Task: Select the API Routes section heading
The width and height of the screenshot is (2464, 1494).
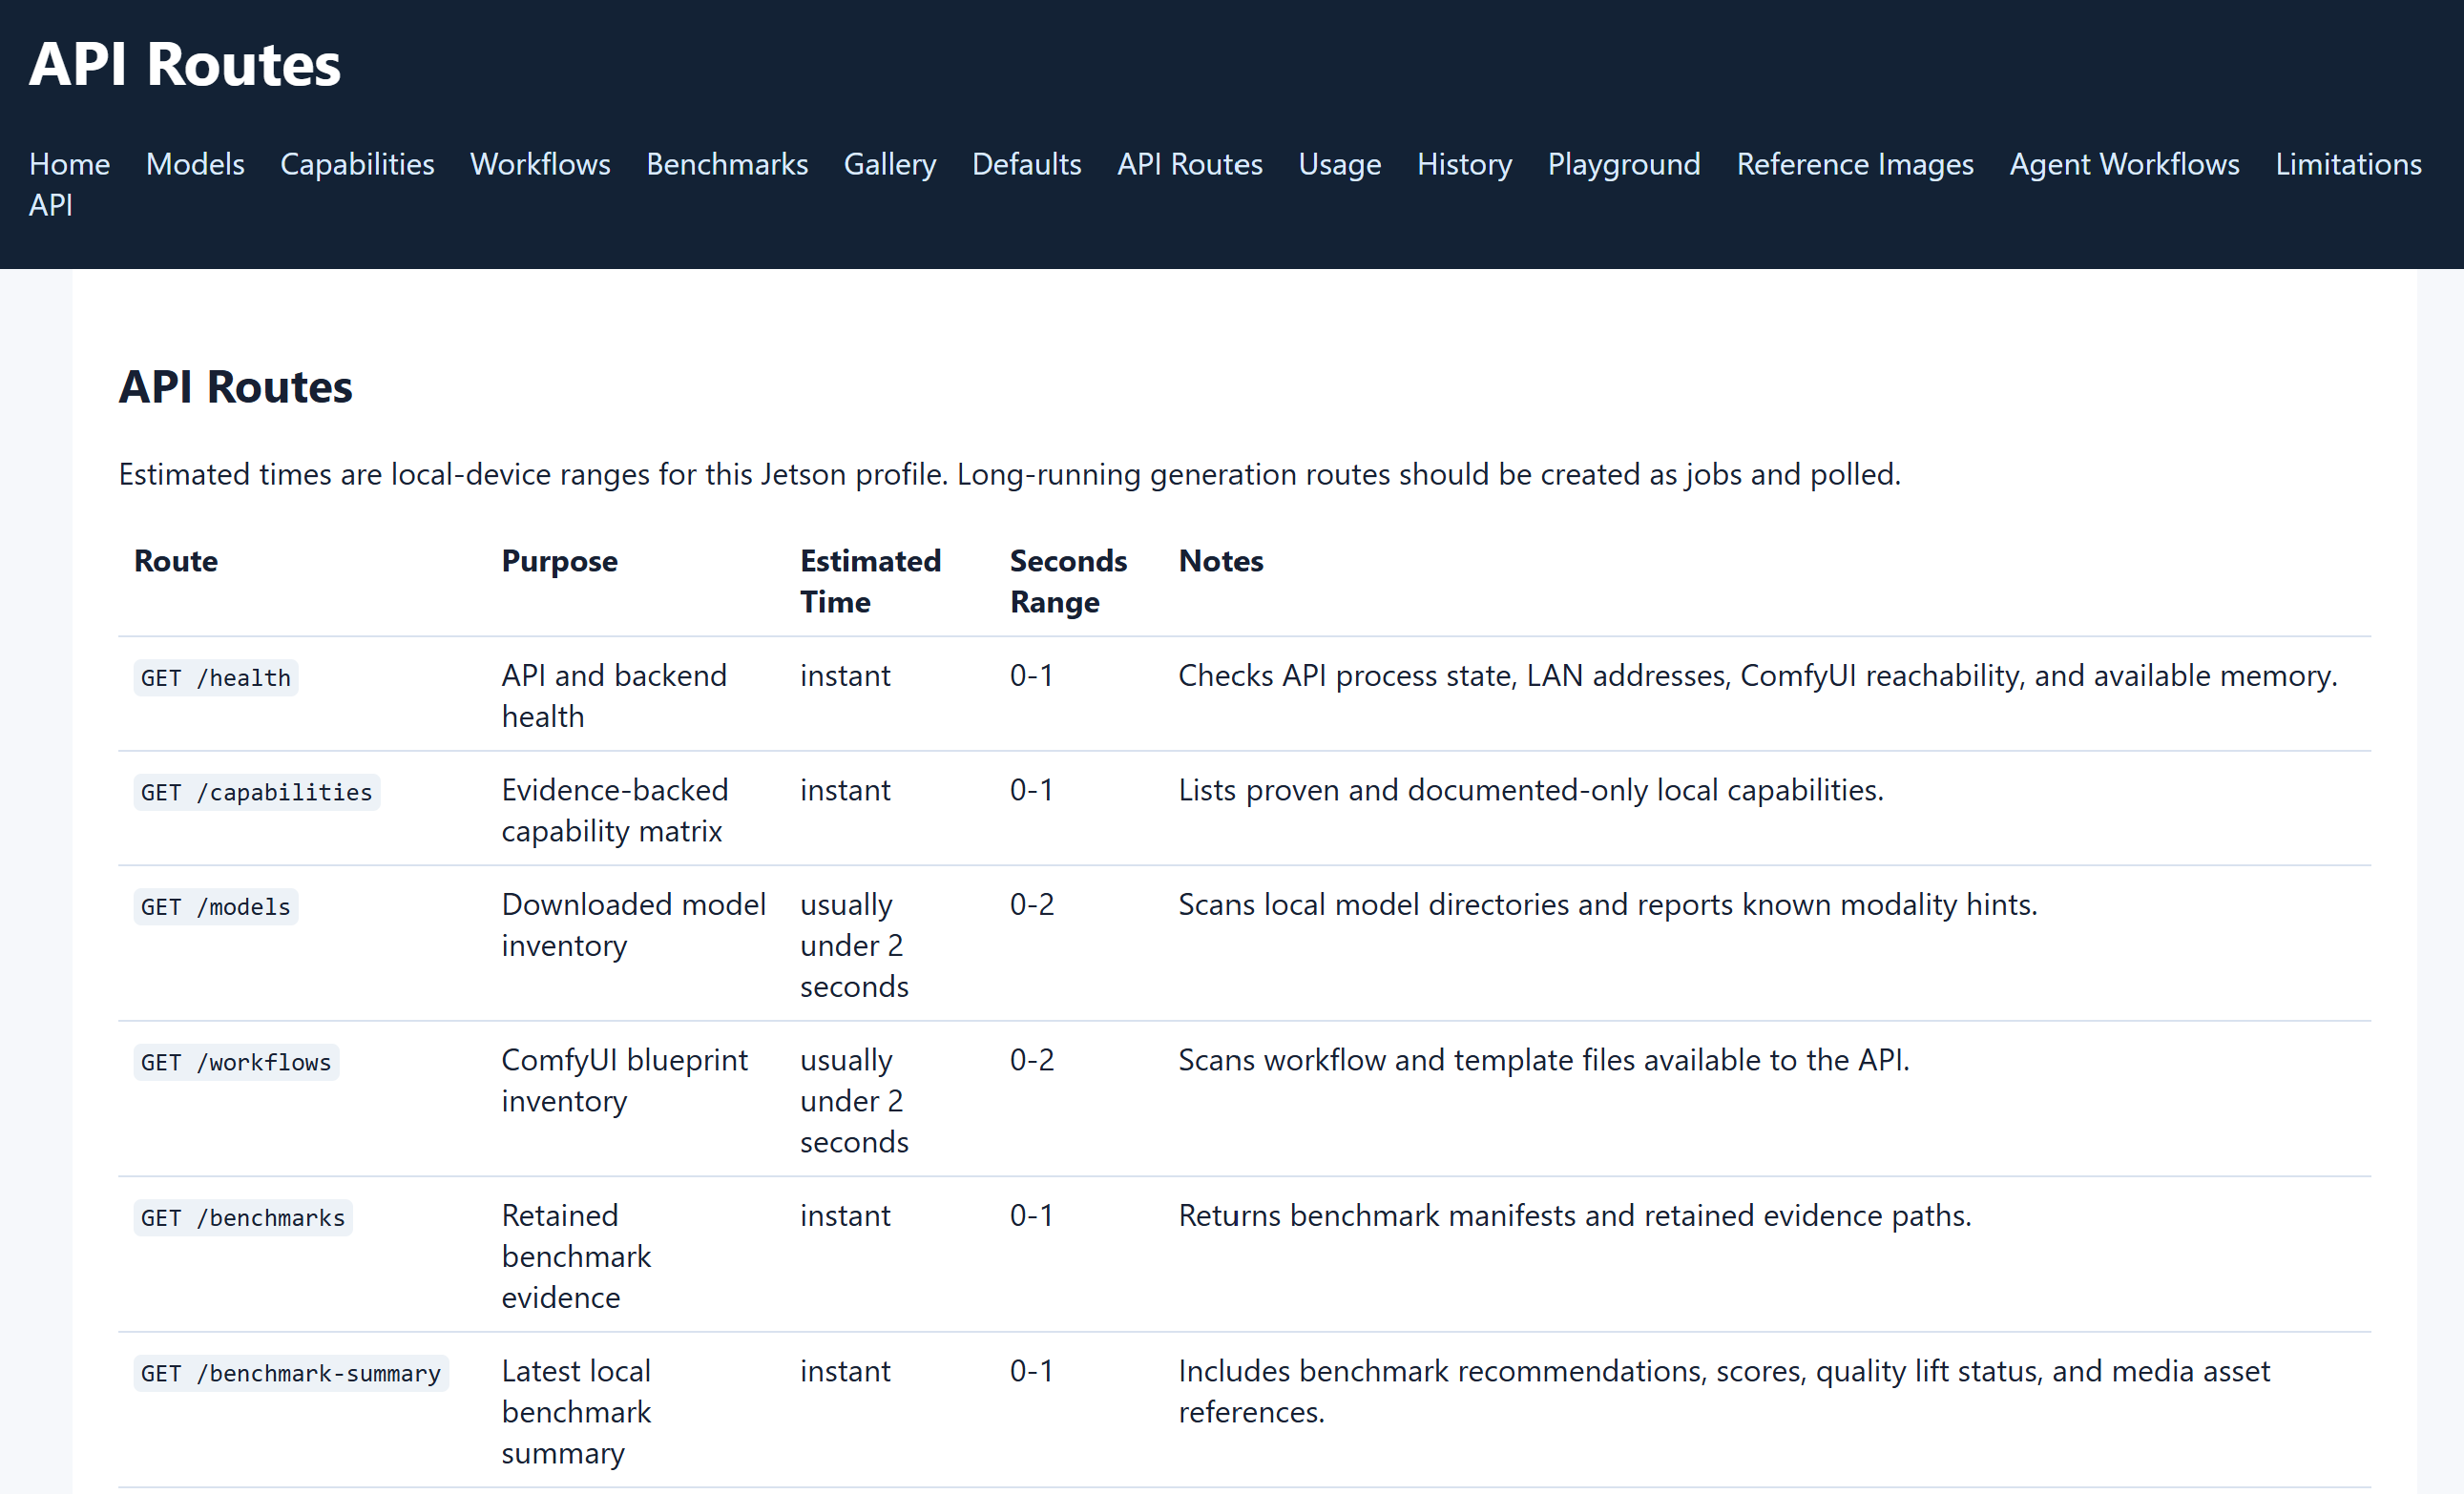Action: pos(235,386)
